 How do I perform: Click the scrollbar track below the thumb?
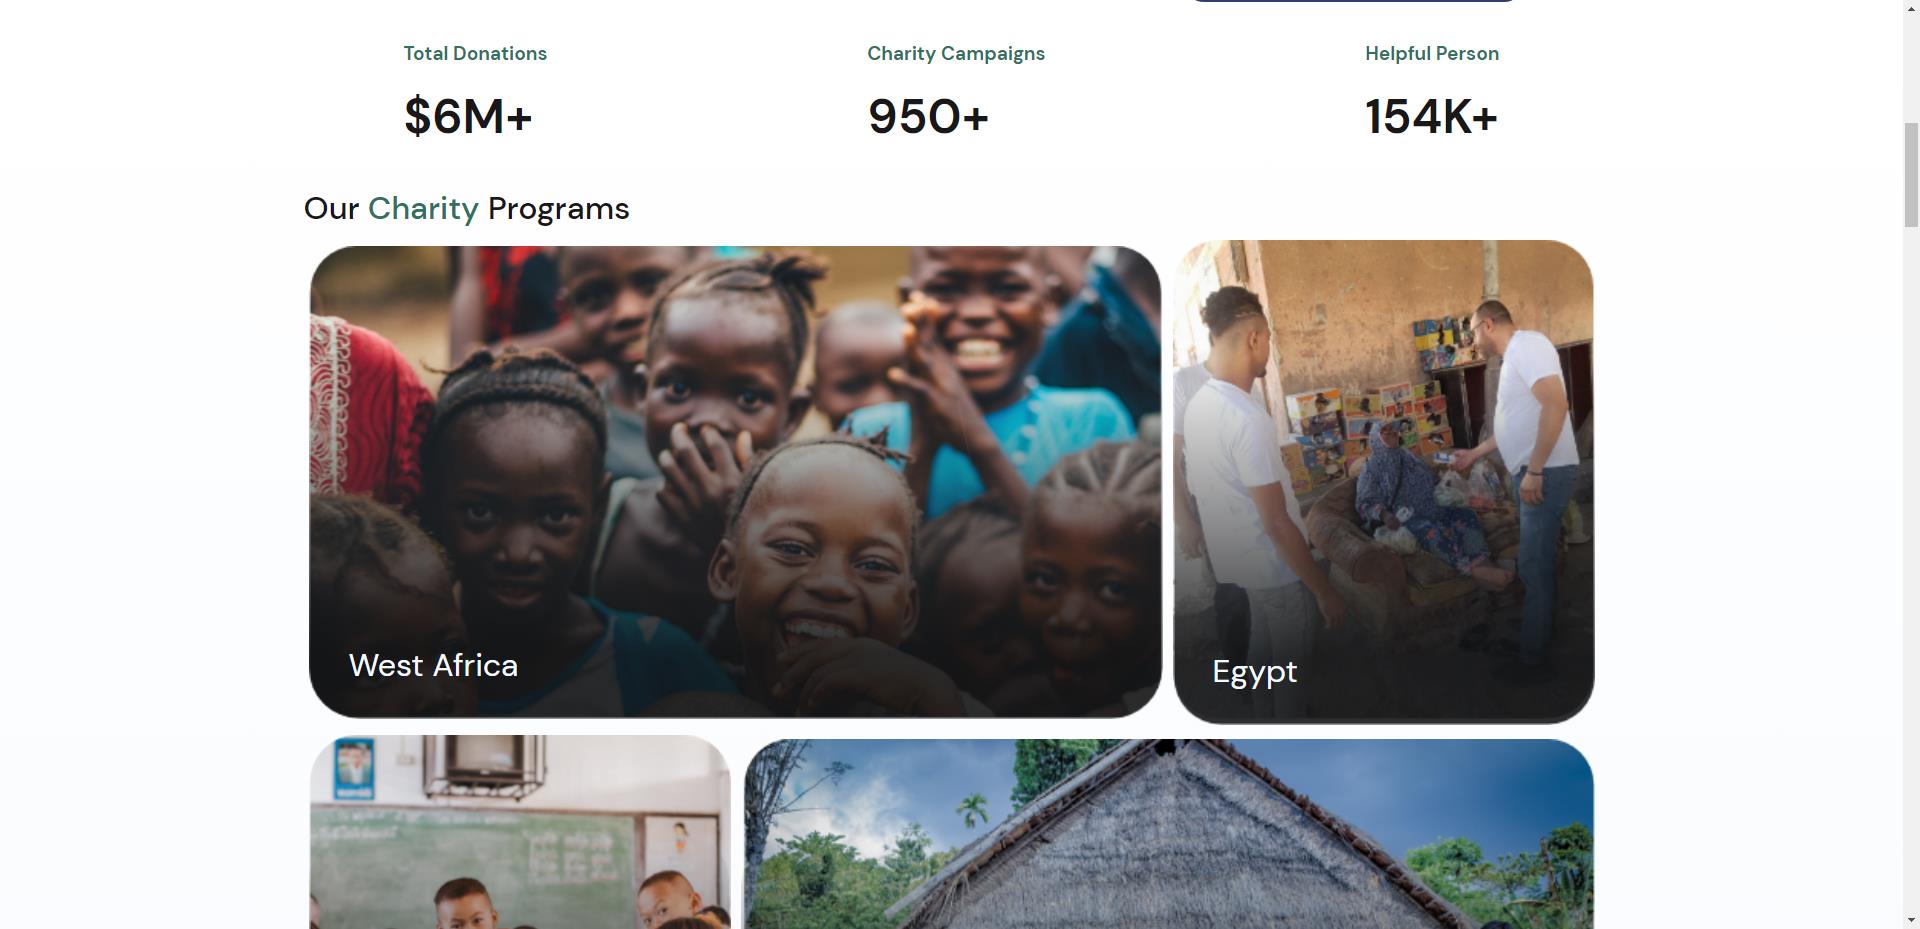(x=1911, y=600)
